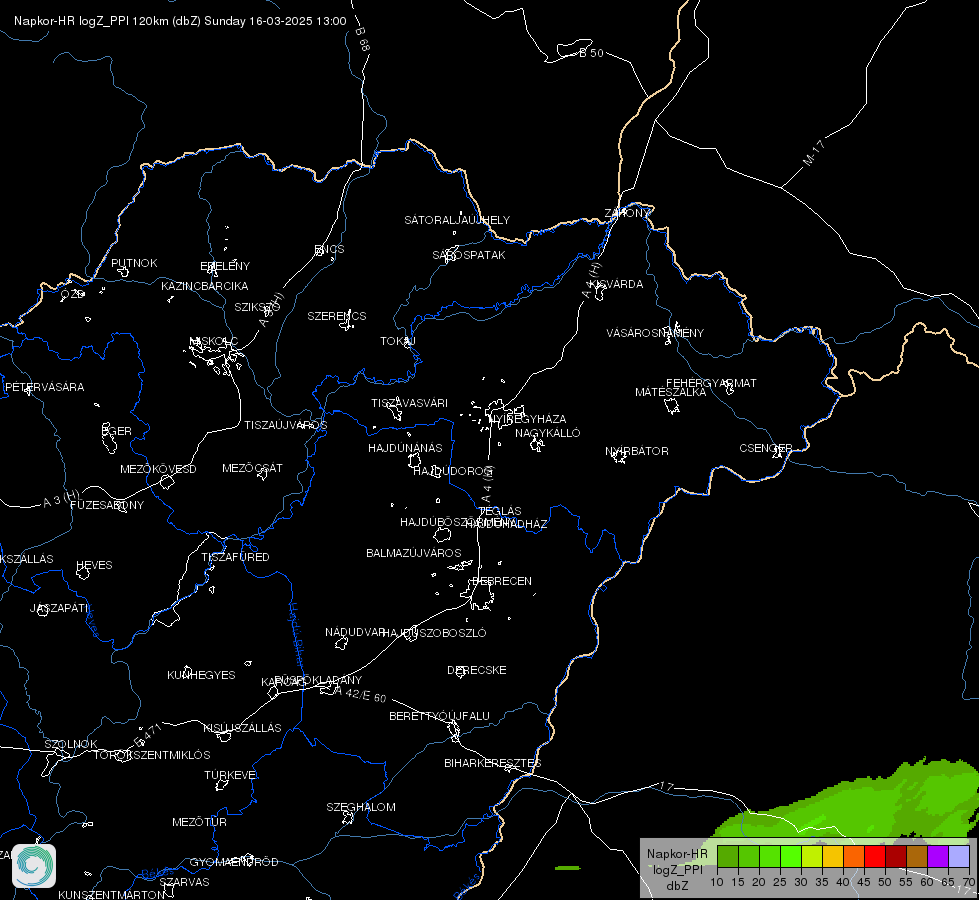This screenshot has height=900, width=979.
Task: Click the MEZŐTÚR label
Action: tap(199, 822)
